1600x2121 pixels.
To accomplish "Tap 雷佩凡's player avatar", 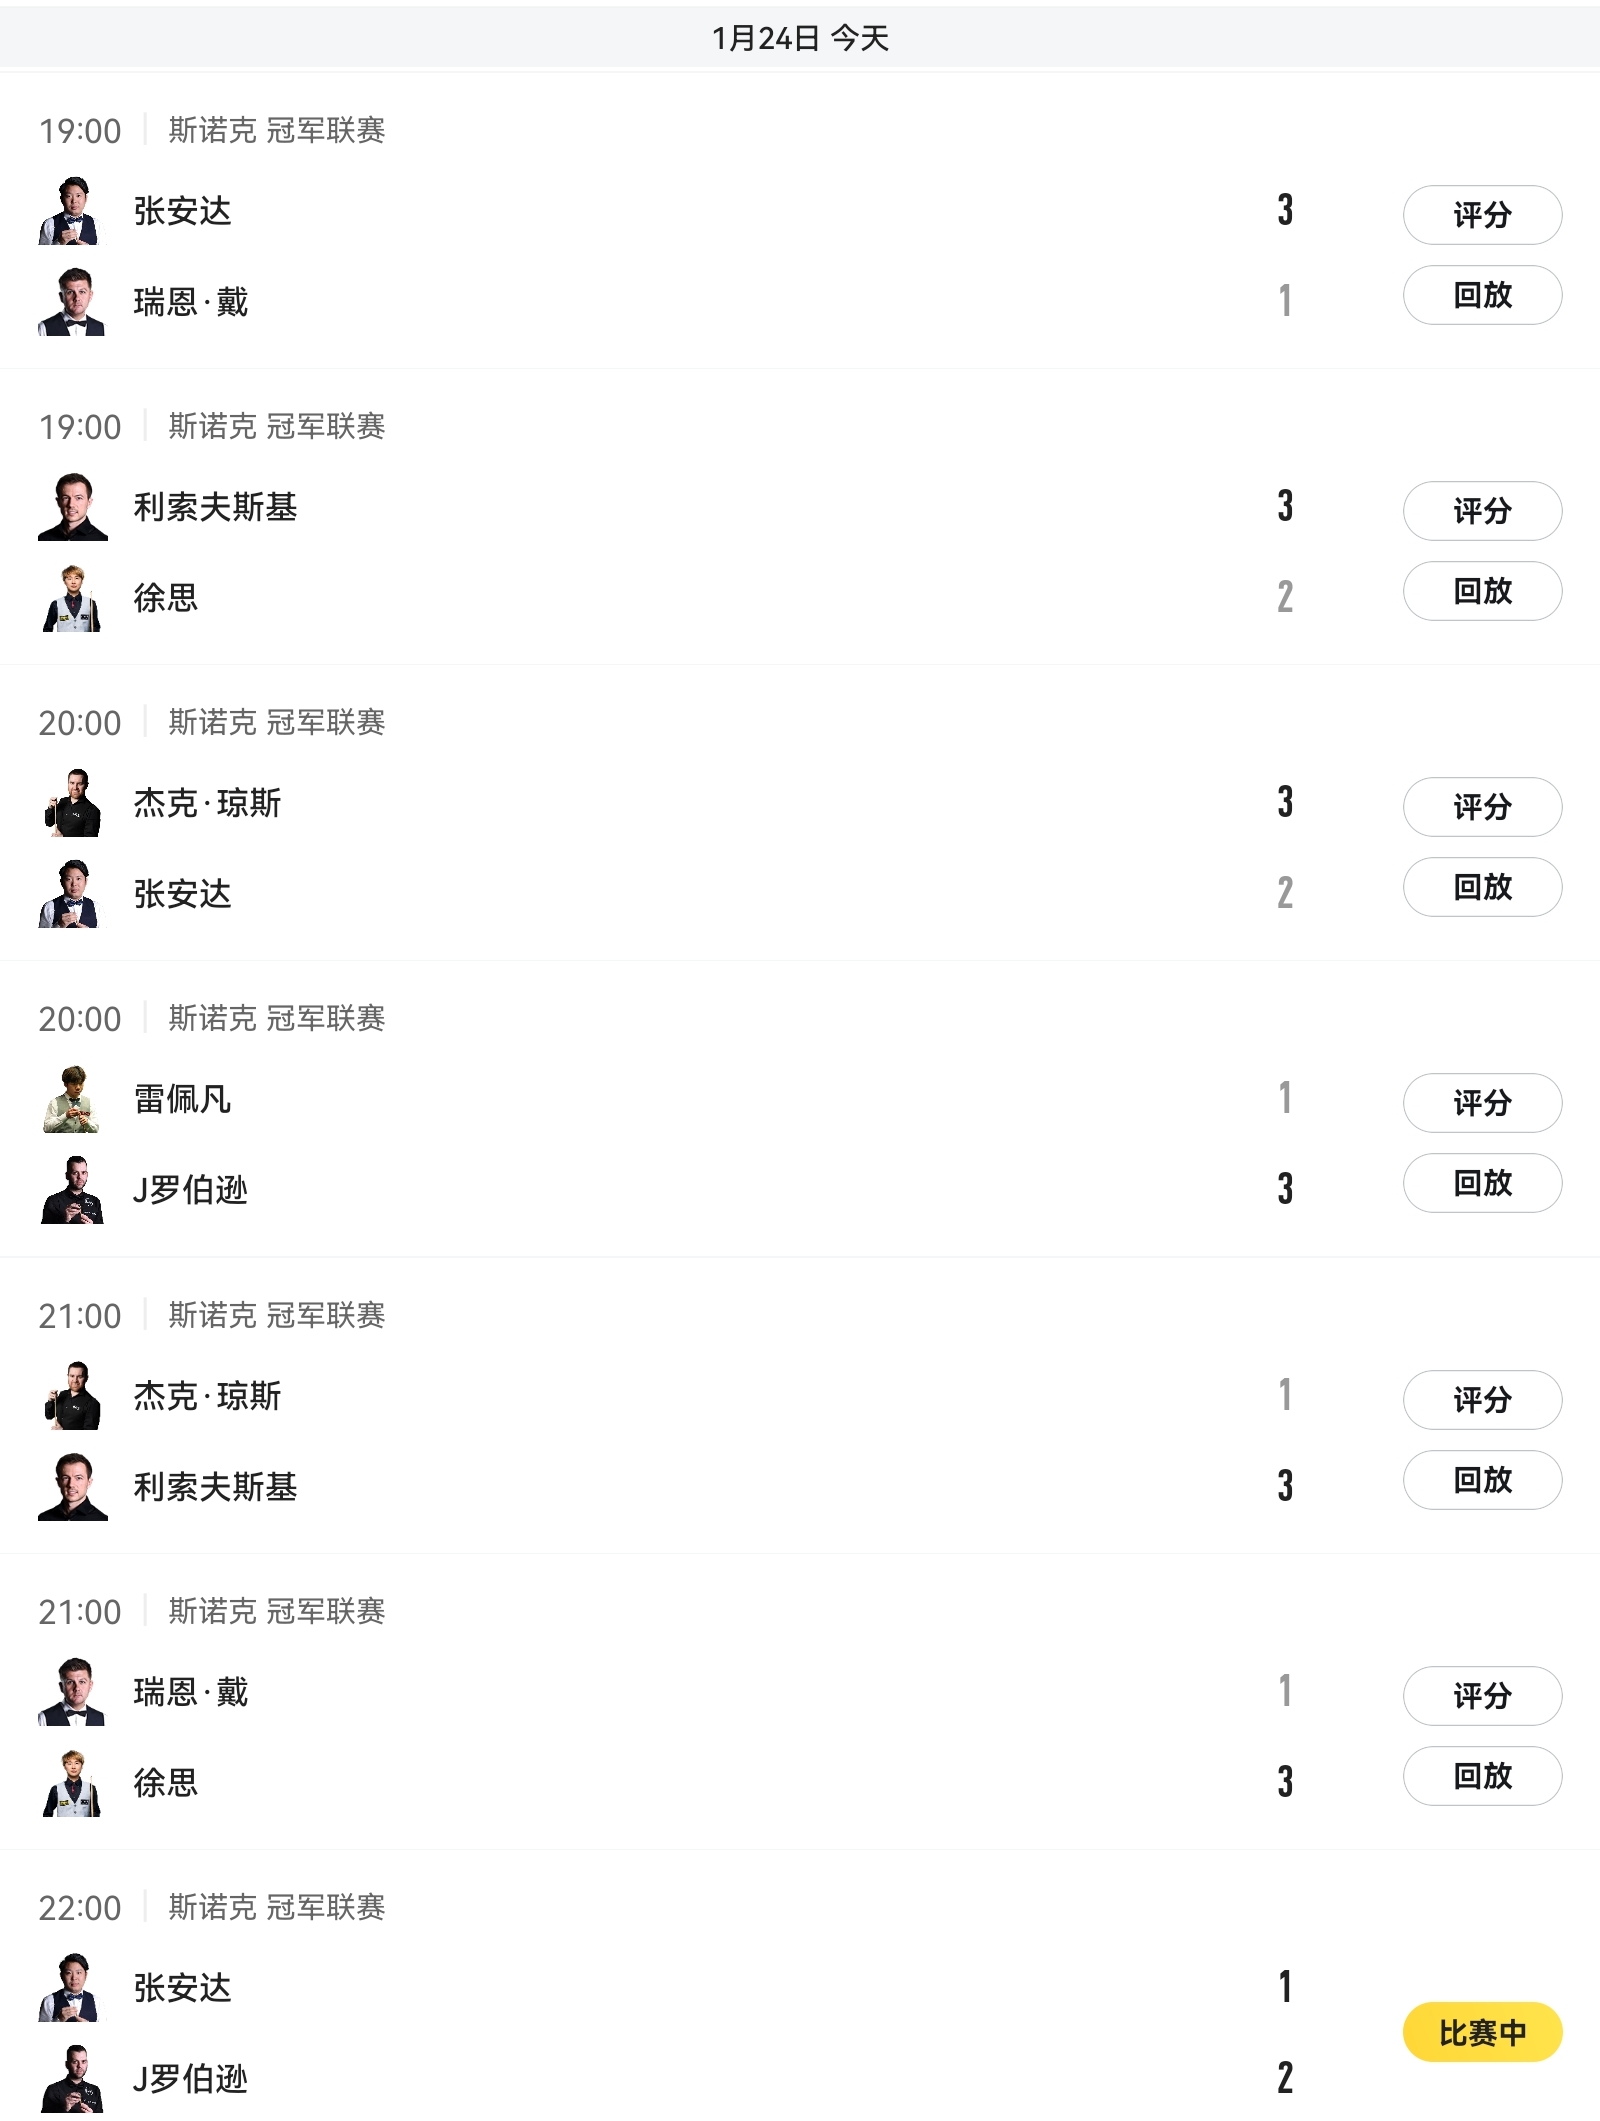I will coord(71,1099).
